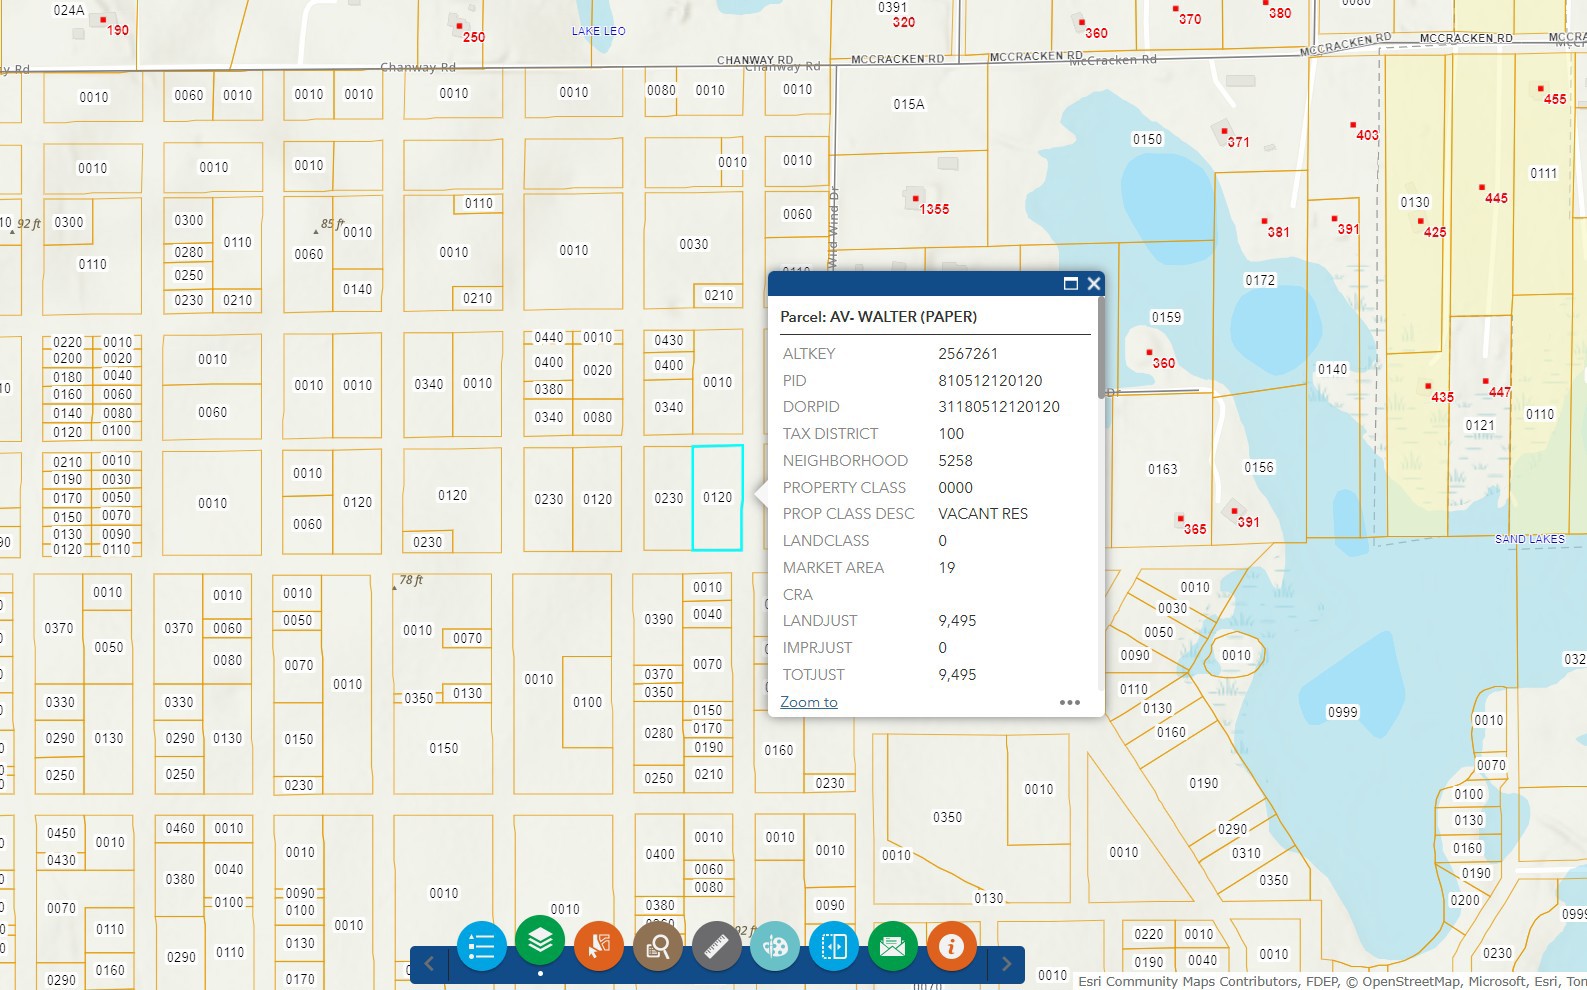Click address marker 365 near lake
Viewport: 1587px width, 990px height.
(1181, 519)
